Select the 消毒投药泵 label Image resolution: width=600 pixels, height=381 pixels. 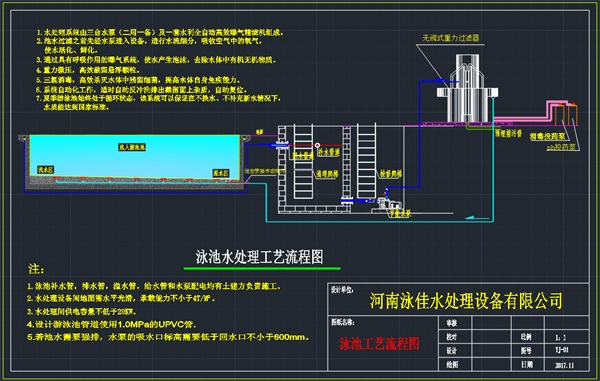tap(547, 137)
